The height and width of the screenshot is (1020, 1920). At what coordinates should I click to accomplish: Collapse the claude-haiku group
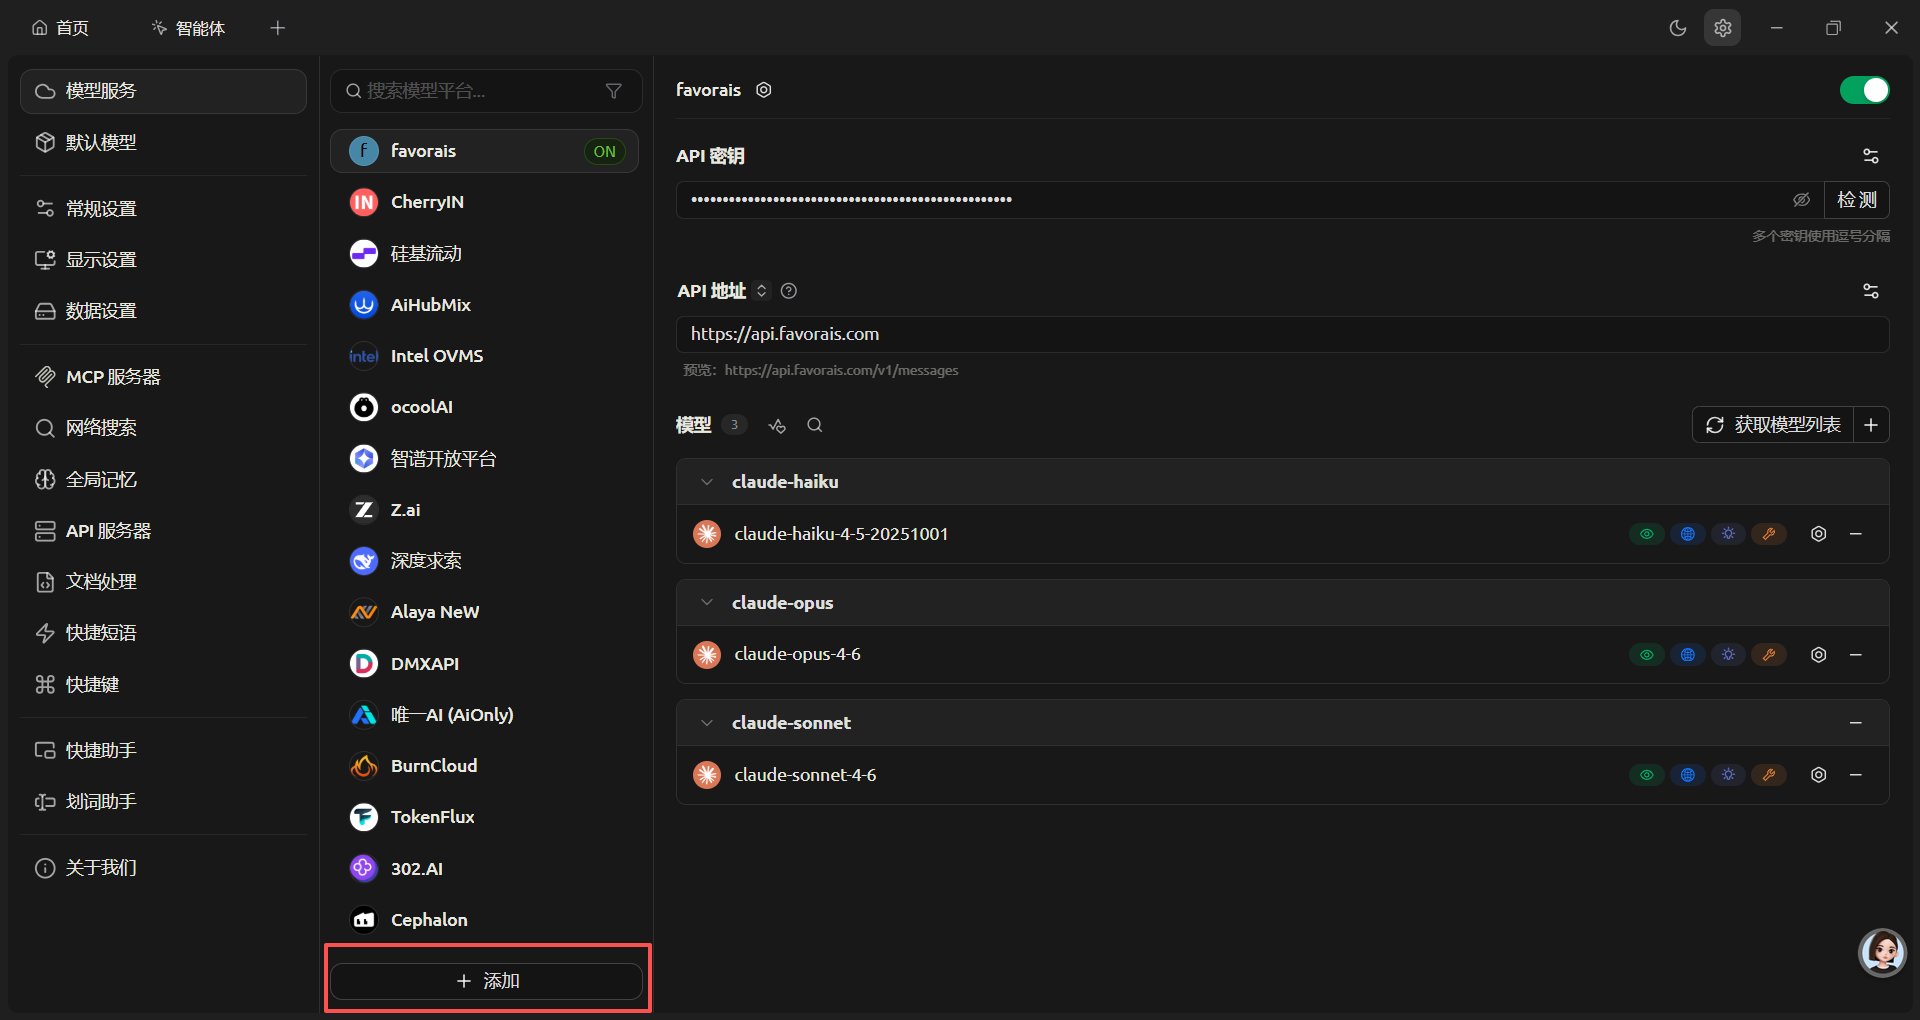(x=707, y=482)
